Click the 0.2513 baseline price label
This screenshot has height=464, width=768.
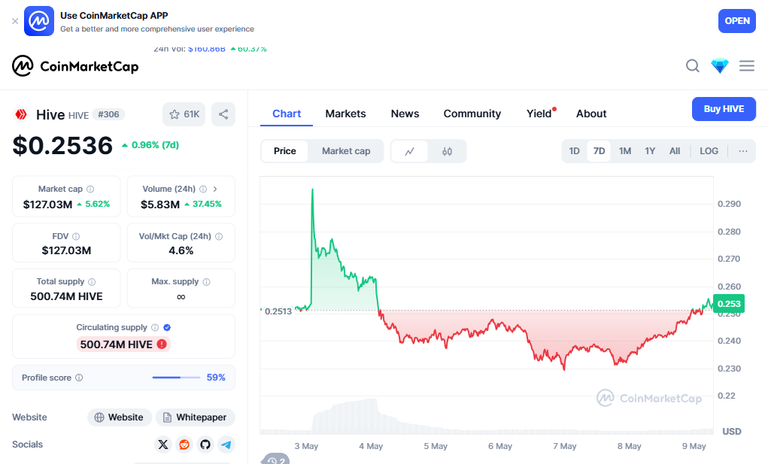(278, 312)
